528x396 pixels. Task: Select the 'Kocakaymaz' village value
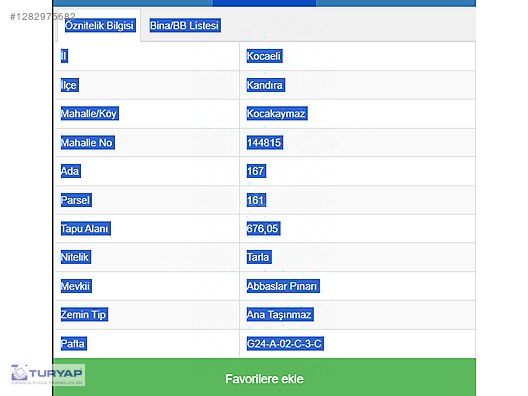click(277, 113)
